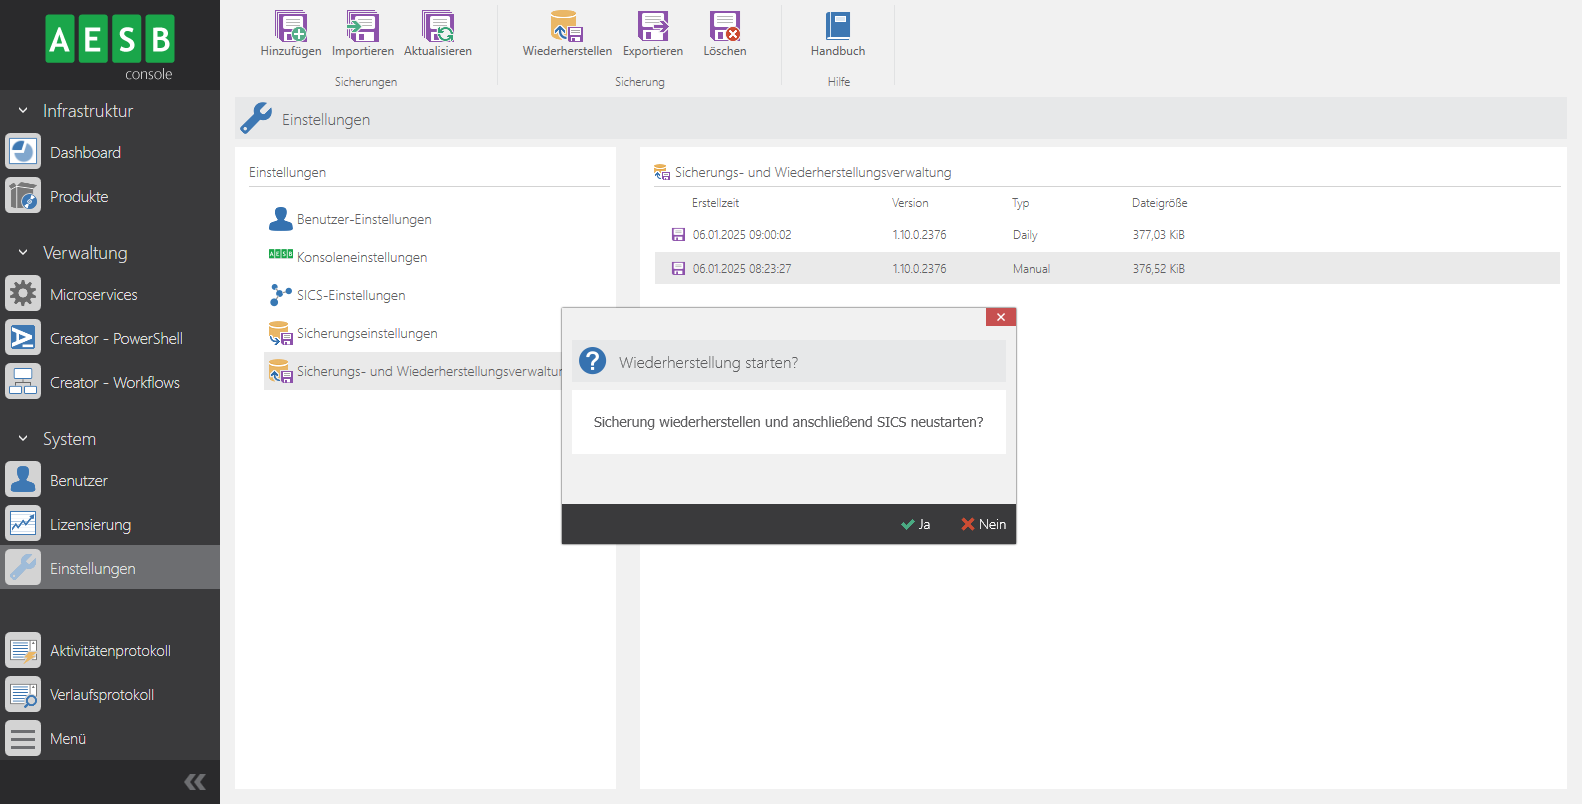The height and width of the screenshot is (804, 1582).
Task: Click the Hinzufügen backup icon
Action: [291, 27]
